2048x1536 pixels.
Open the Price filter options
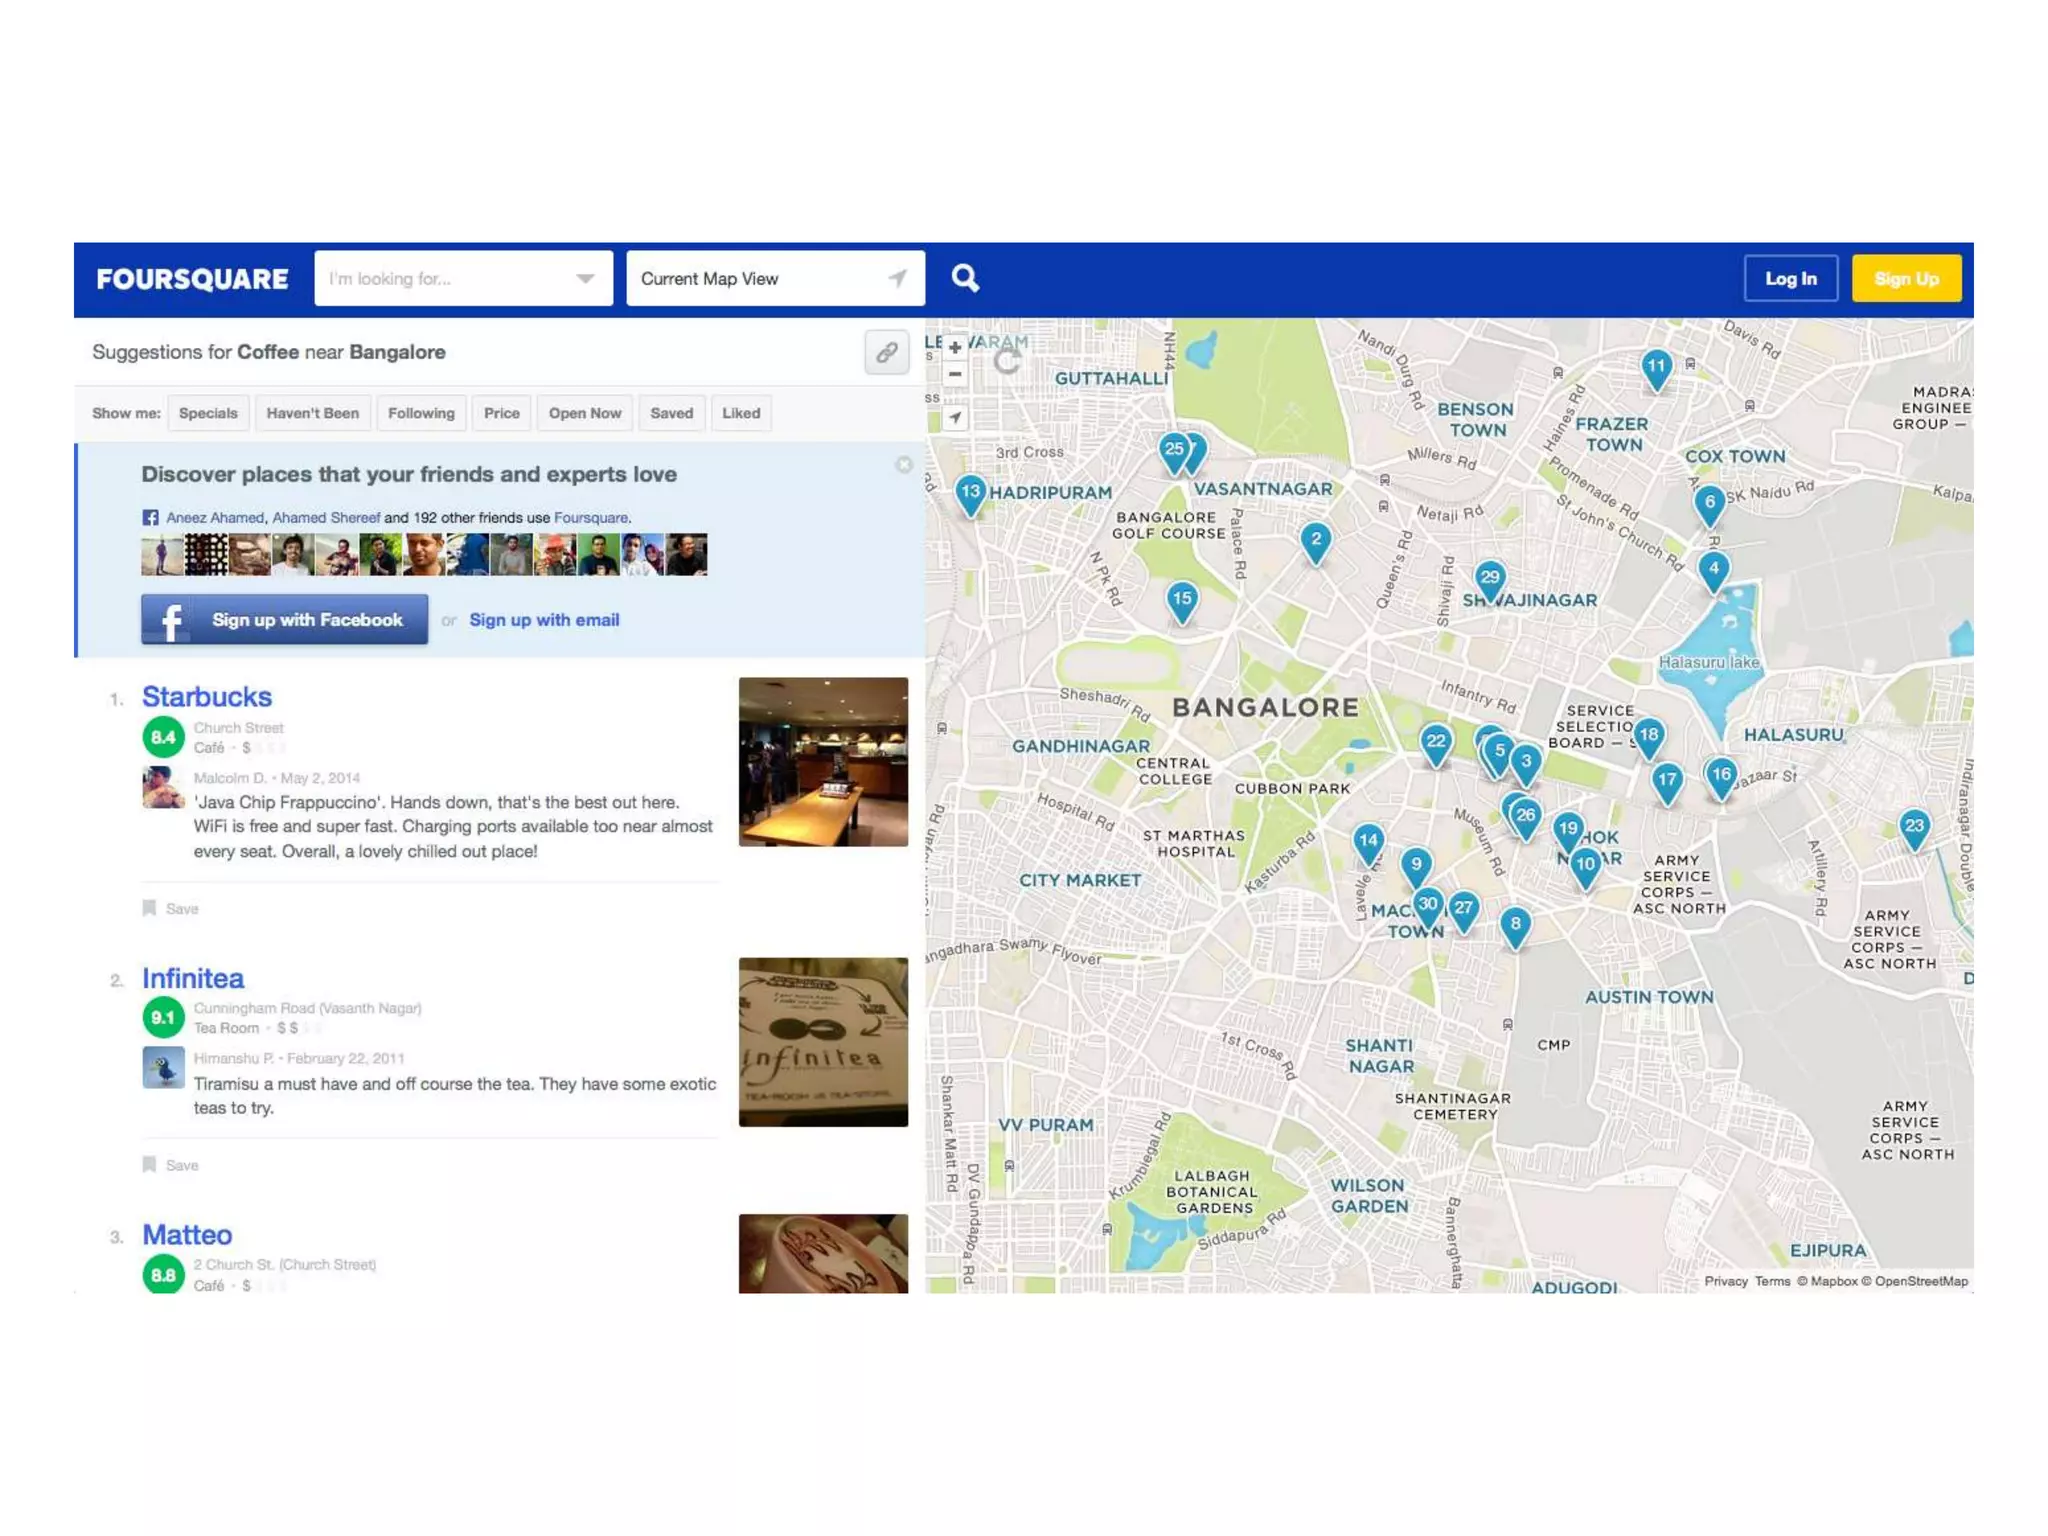tap(501, 413)
